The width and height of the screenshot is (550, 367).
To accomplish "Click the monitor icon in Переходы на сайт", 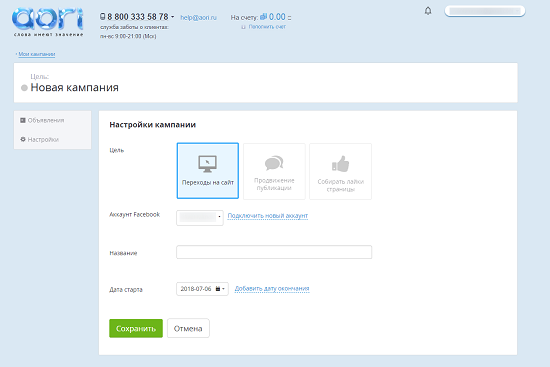I will point(207,164).
